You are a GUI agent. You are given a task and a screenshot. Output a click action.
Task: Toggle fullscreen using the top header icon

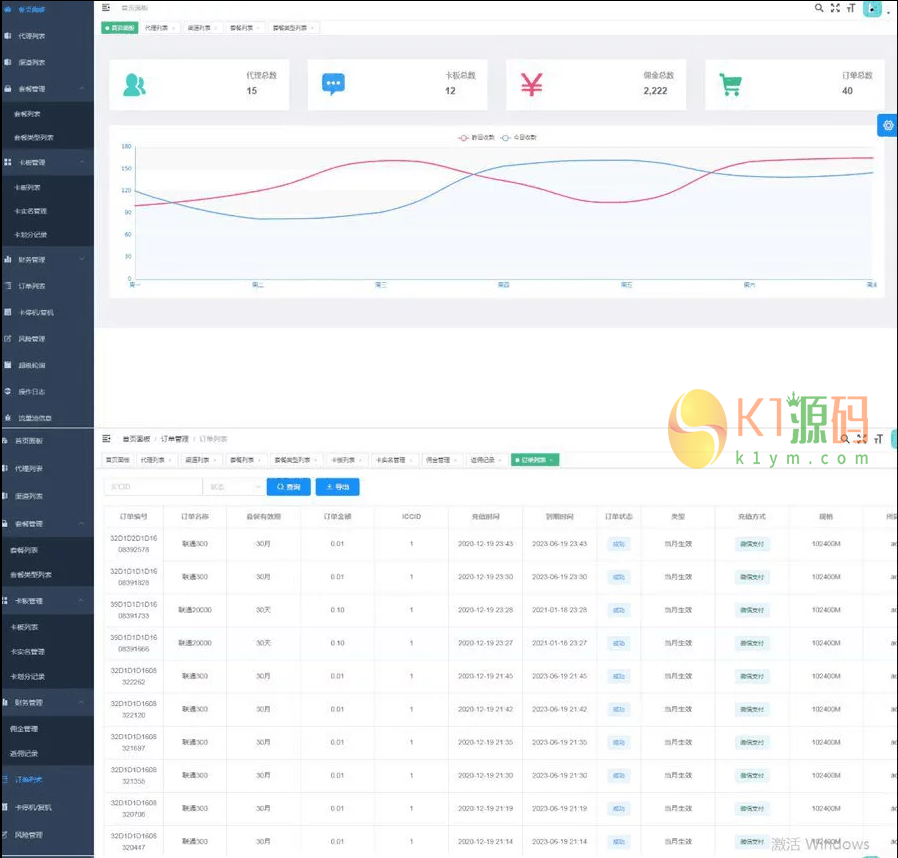point(835,8)
